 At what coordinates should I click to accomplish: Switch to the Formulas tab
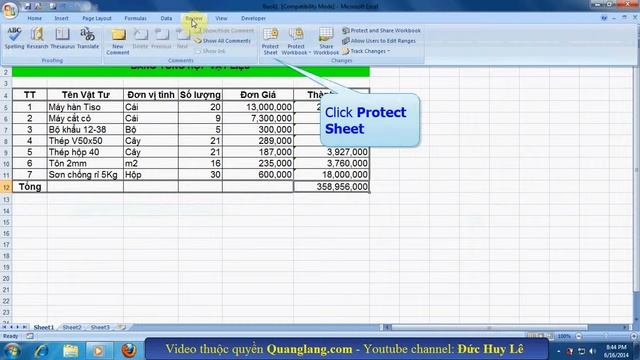point(136,18)
